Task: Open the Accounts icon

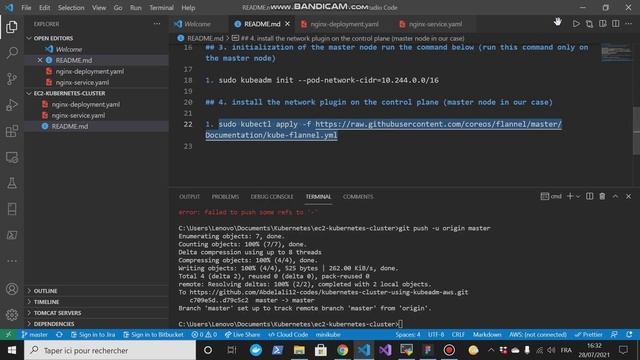Action: coord(12,289)
